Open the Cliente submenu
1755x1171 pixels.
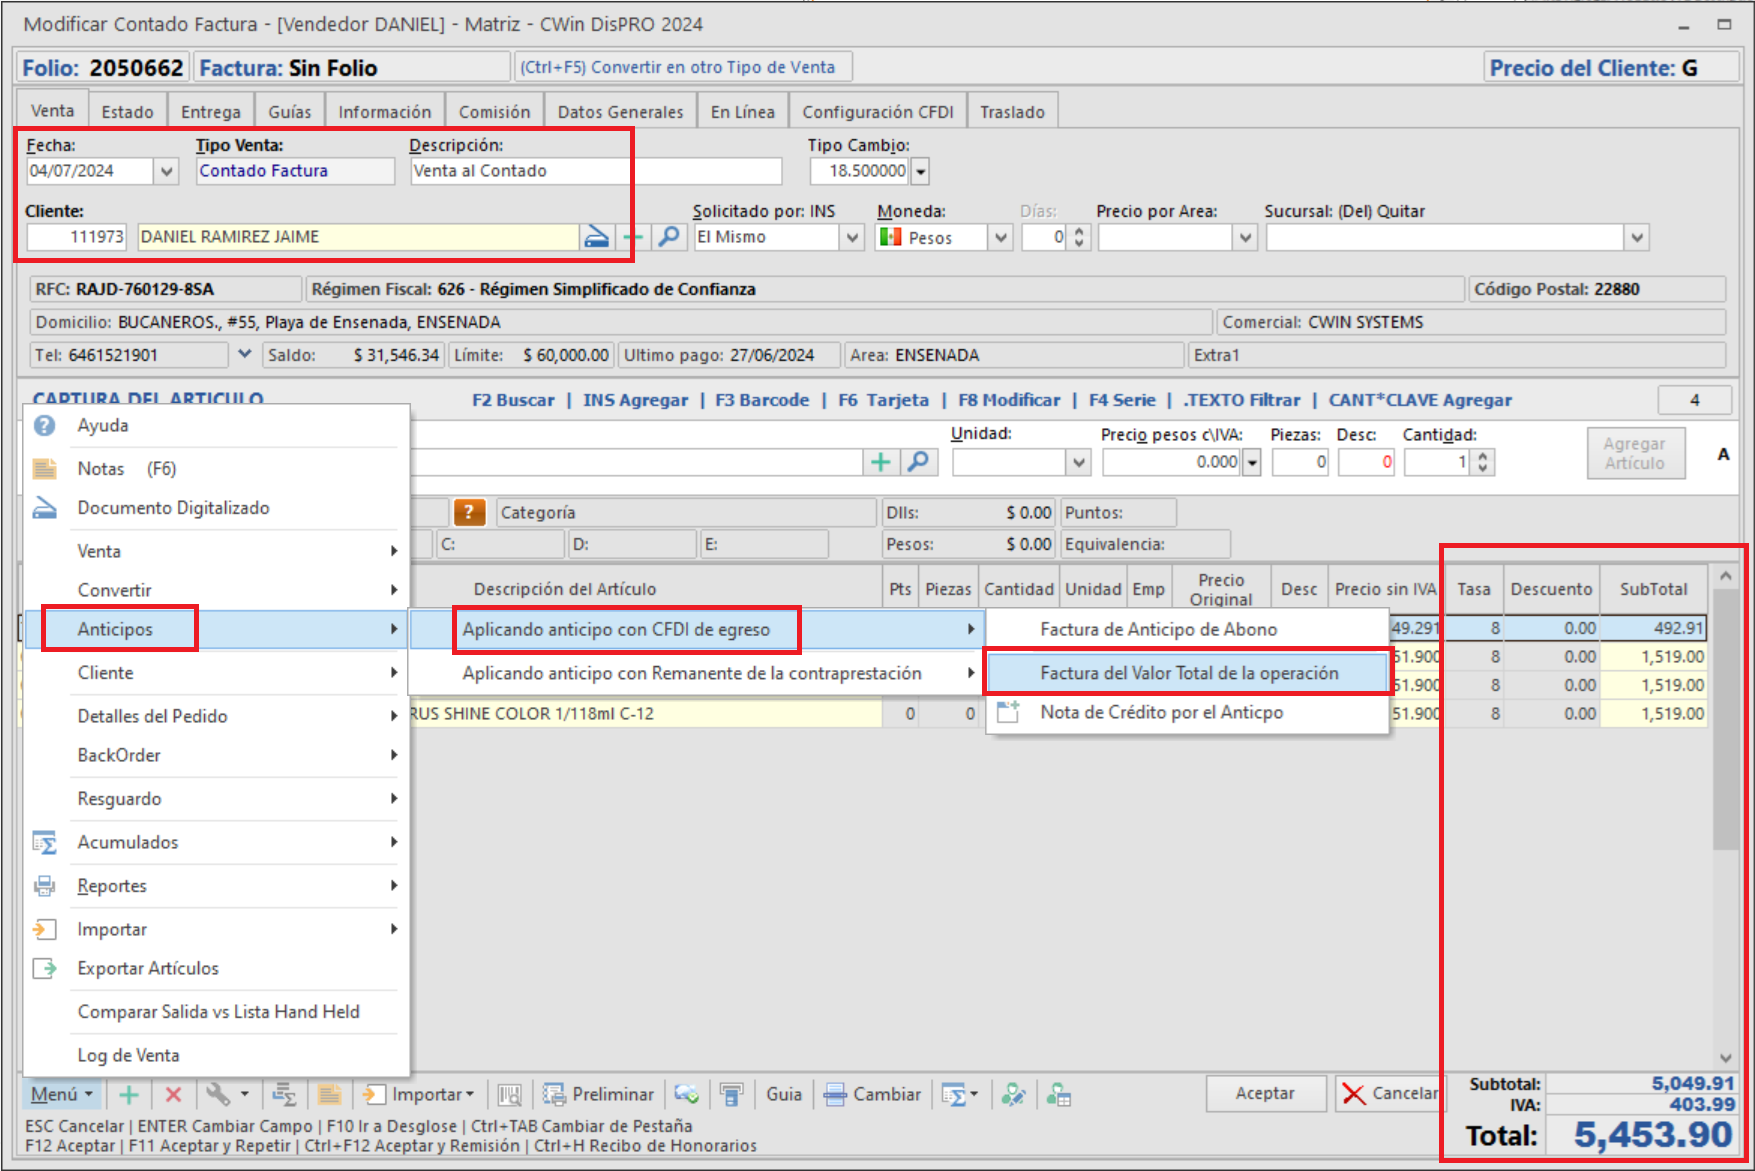[x=216, y=673]
